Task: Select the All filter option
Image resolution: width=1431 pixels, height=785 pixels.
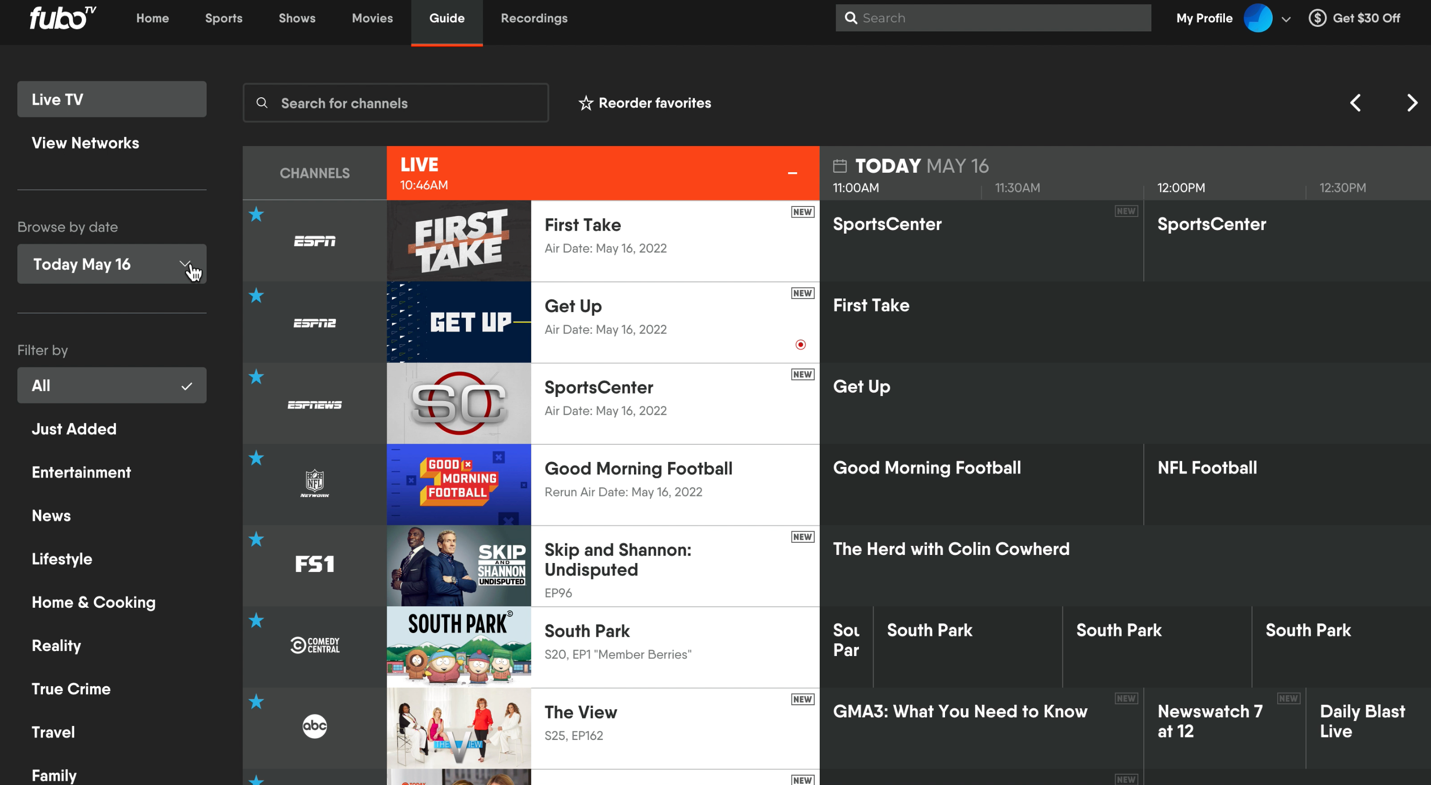Action: point(112,386)
